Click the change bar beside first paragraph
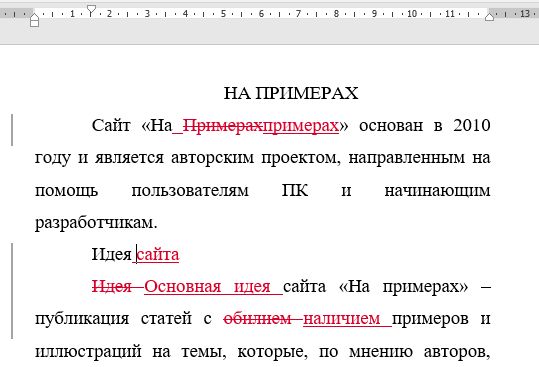The image size is (539, 367). (12, 130)
